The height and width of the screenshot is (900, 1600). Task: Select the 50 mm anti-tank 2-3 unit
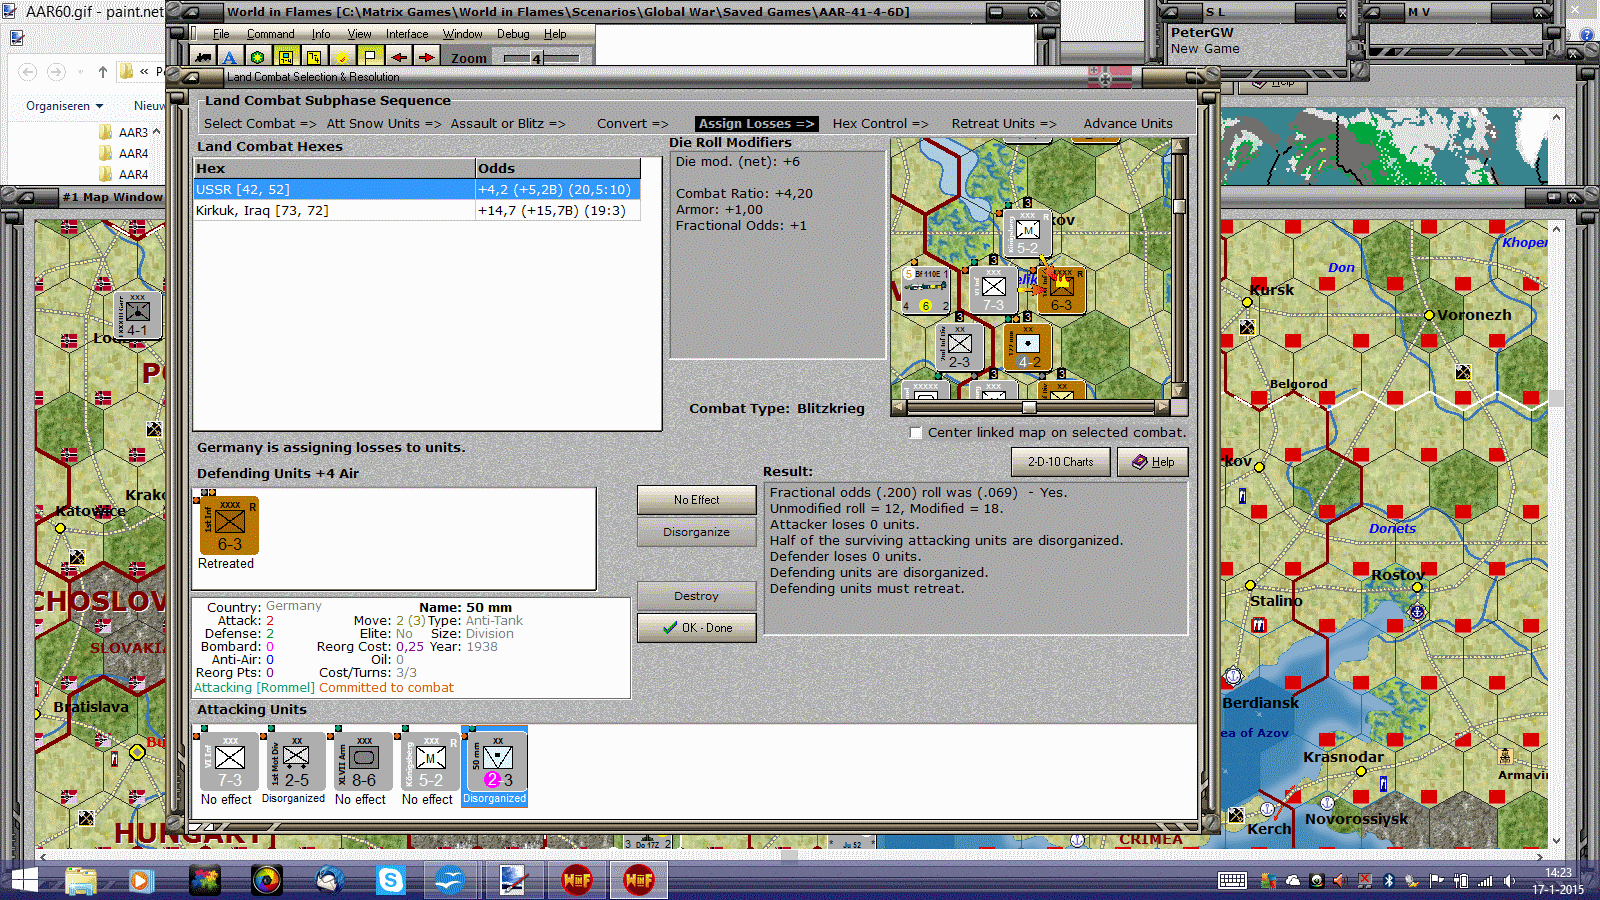coord(497,762)
